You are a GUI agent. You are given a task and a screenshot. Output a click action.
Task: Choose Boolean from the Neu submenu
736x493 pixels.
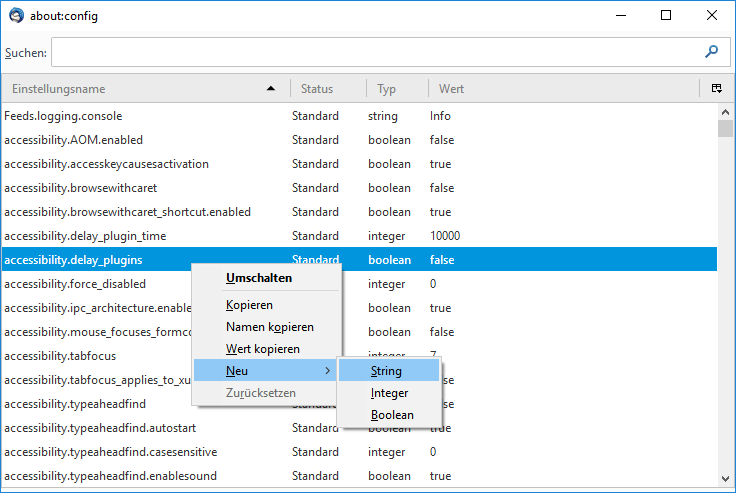392,415
